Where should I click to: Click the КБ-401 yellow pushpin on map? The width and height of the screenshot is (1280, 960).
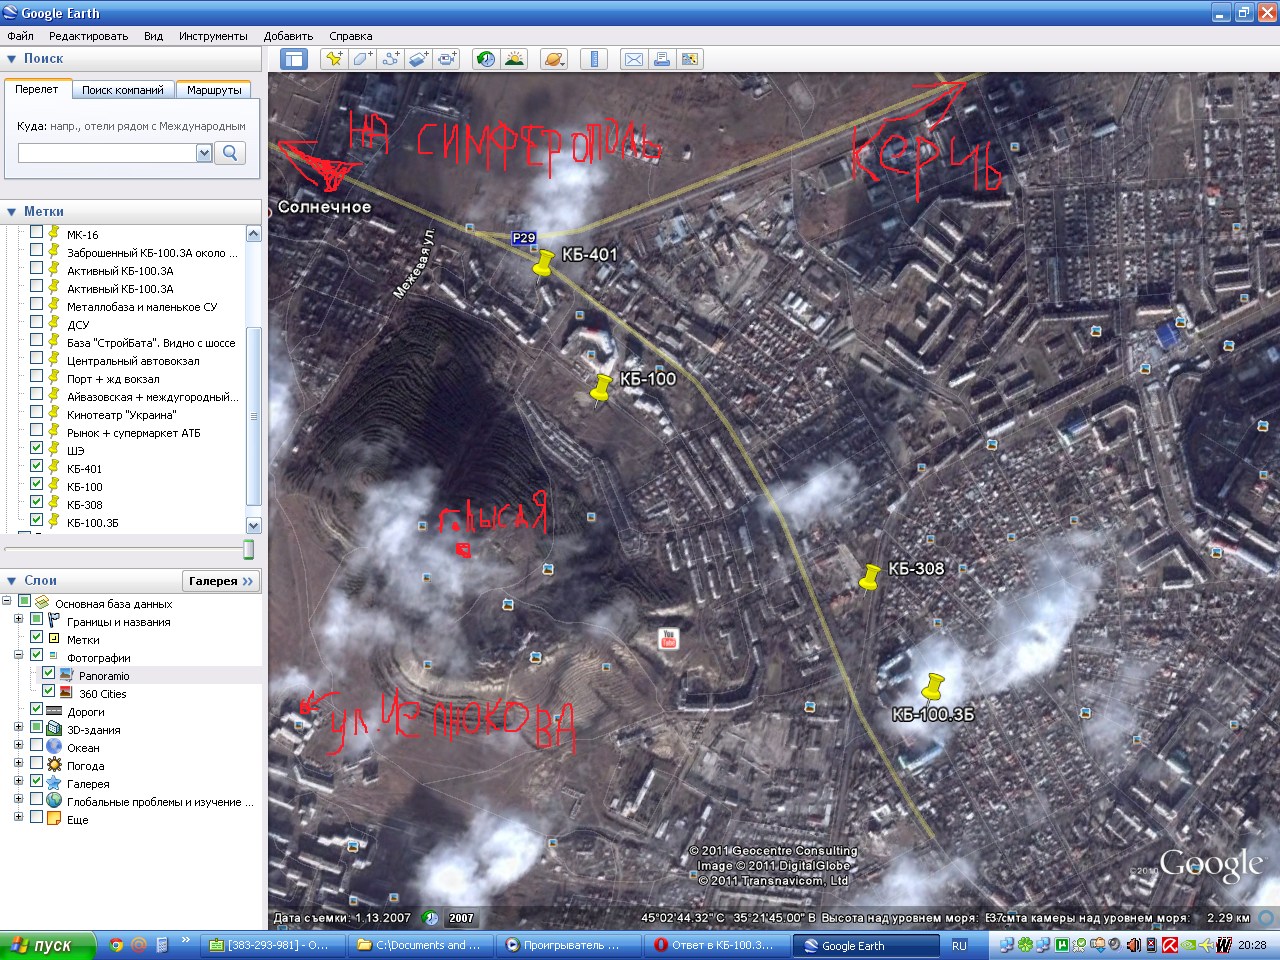tap(543, 265)
